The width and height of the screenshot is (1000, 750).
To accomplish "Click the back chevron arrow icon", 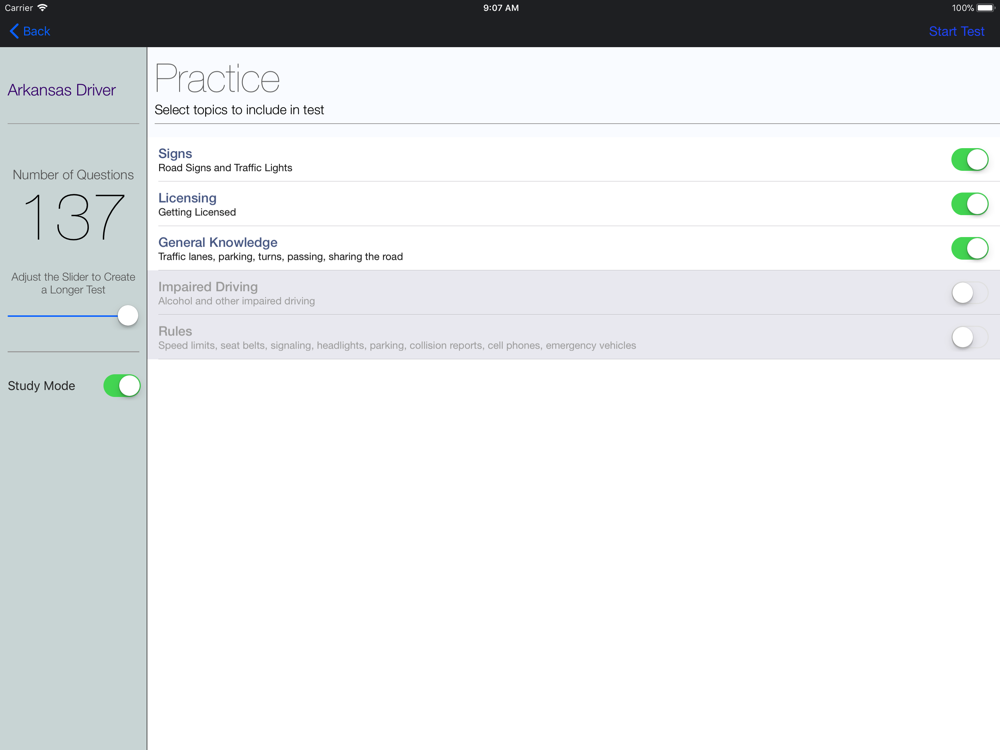I will pos(14,31).
